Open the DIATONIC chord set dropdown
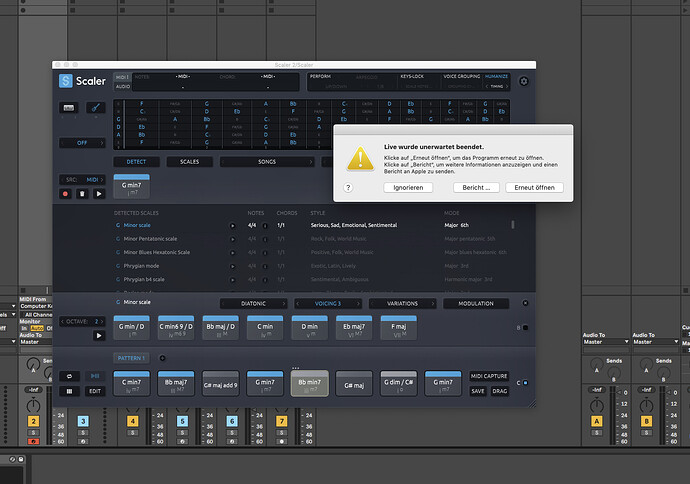 (253, 304)
